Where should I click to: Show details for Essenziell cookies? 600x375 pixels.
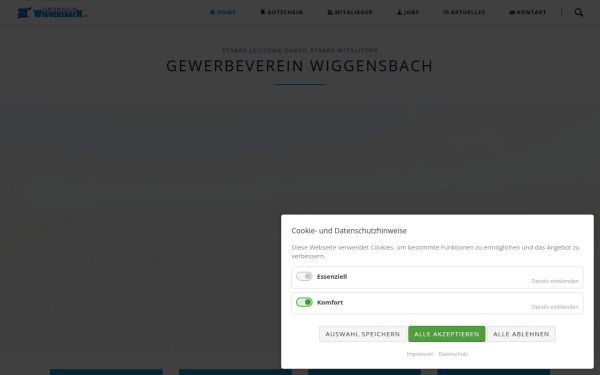tap(555, 281)
